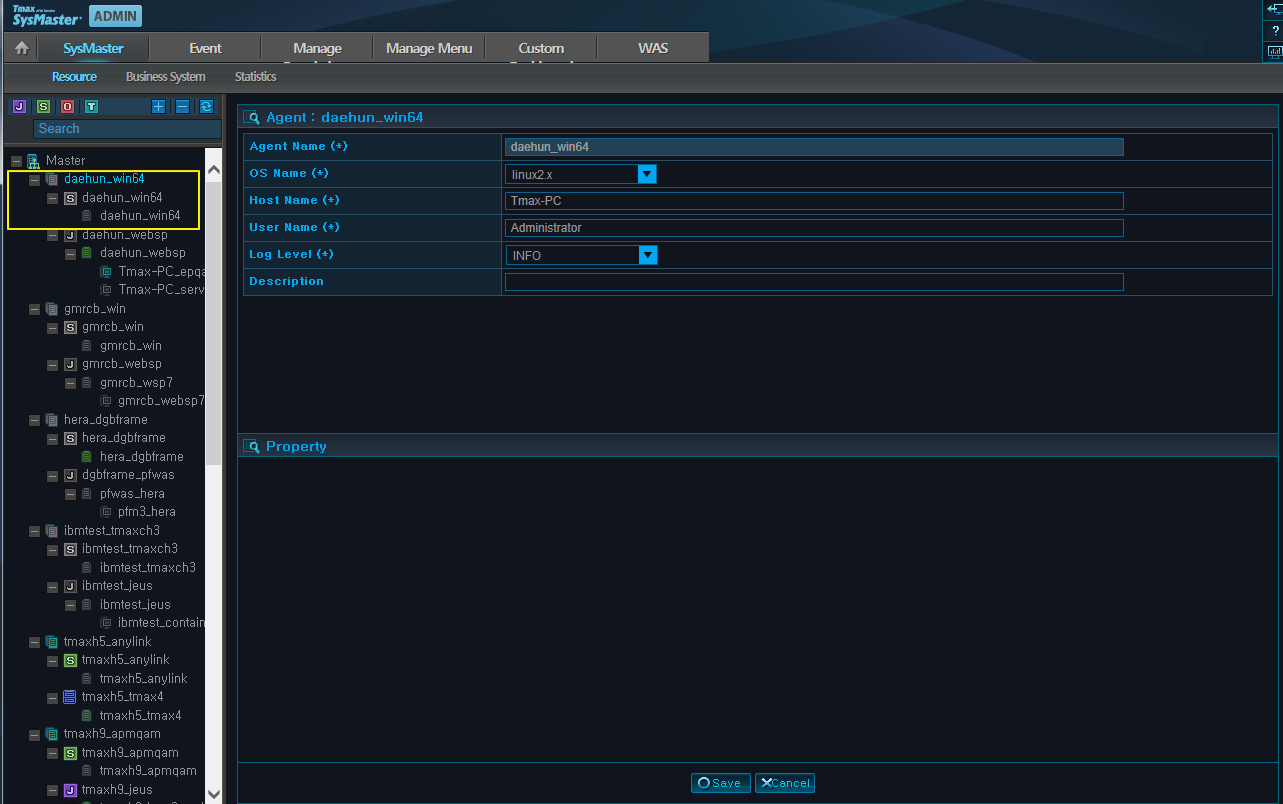Open the SysMaster main tab
The height and width of the screenshot is (804, 1283).
point(93,48)
